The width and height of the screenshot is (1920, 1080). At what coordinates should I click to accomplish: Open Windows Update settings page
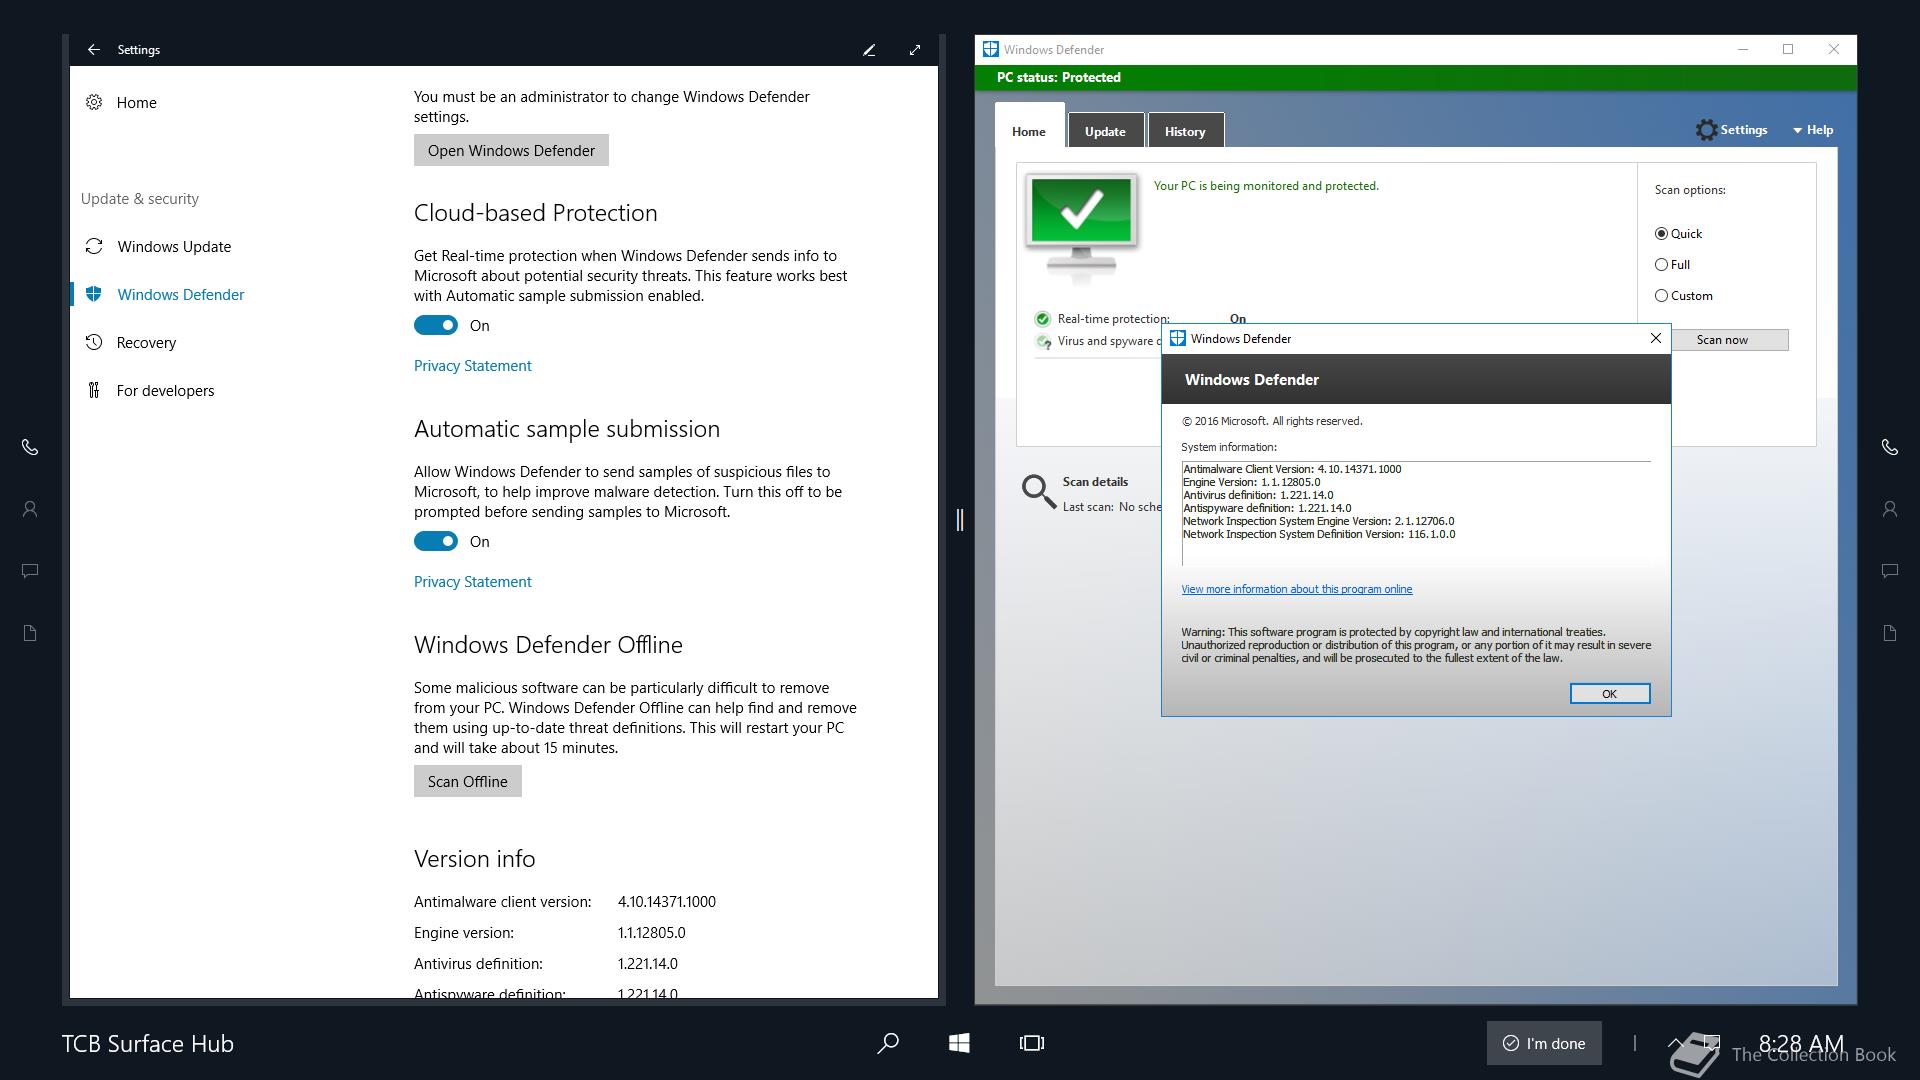(174, 247)
